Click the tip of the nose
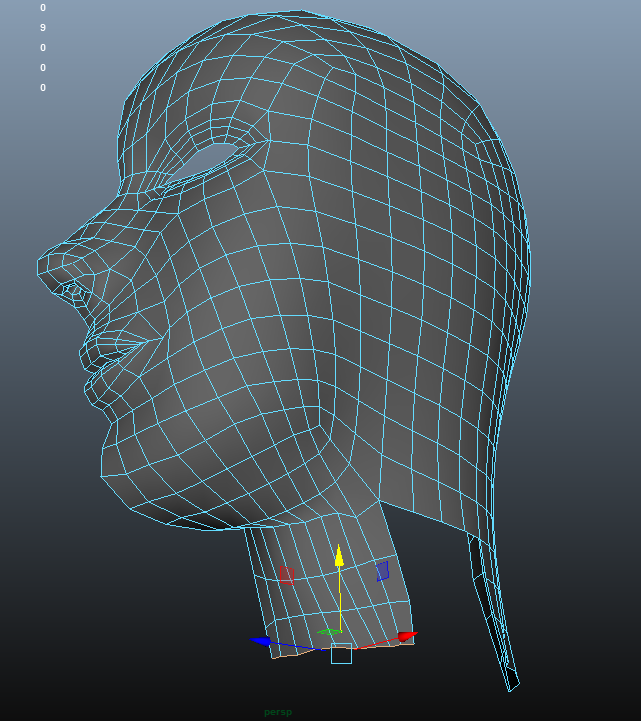This screenshot has height=721, width=641. pyautogui.click(x=42, y=265)
